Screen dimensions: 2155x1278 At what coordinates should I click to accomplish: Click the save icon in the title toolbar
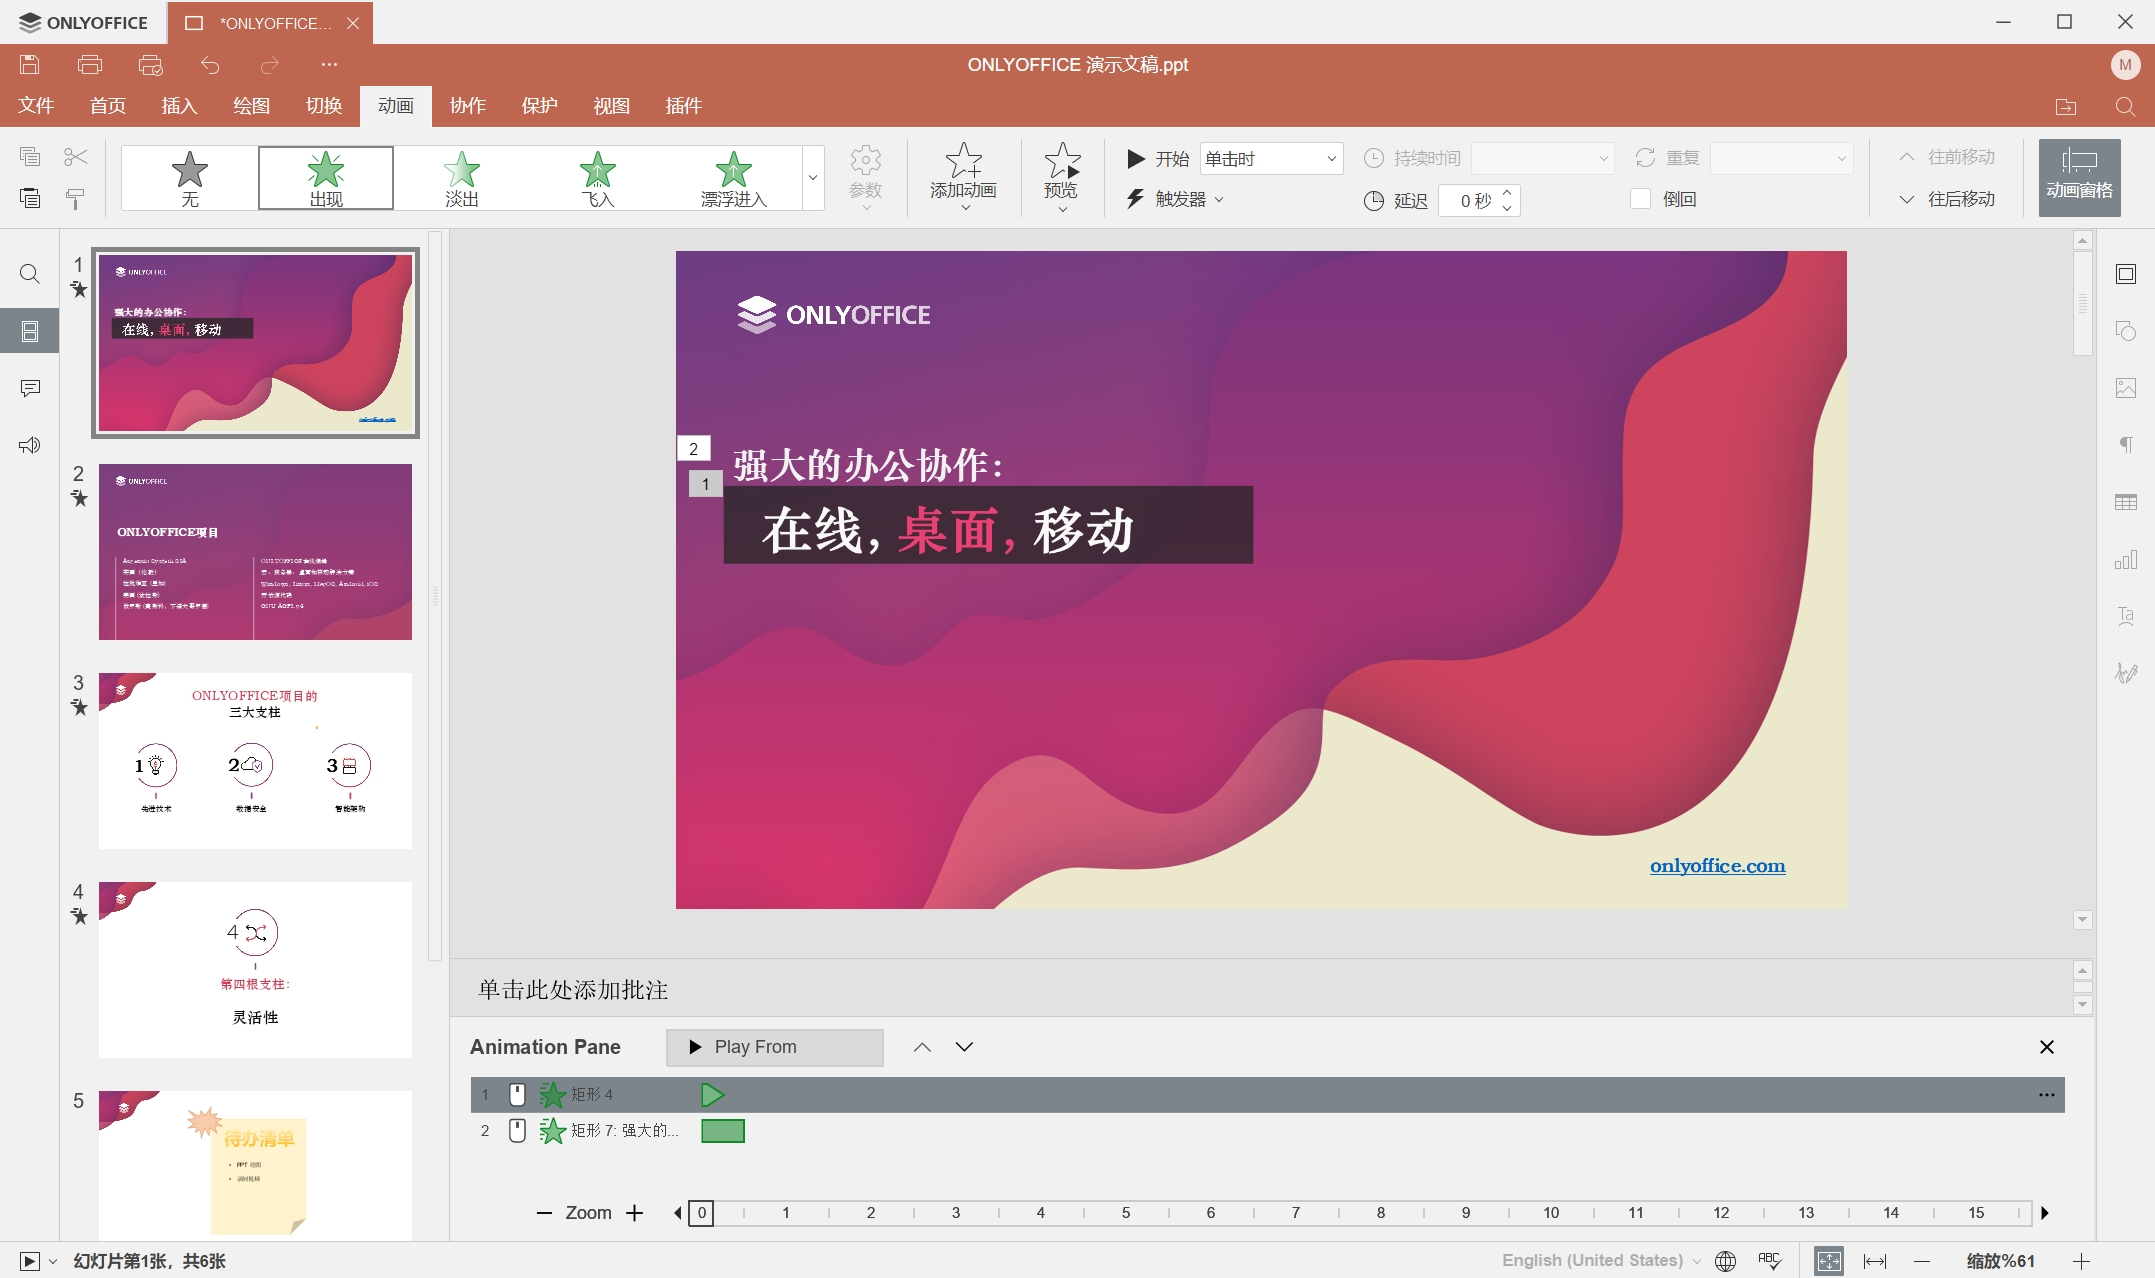[x=30, y=65]
